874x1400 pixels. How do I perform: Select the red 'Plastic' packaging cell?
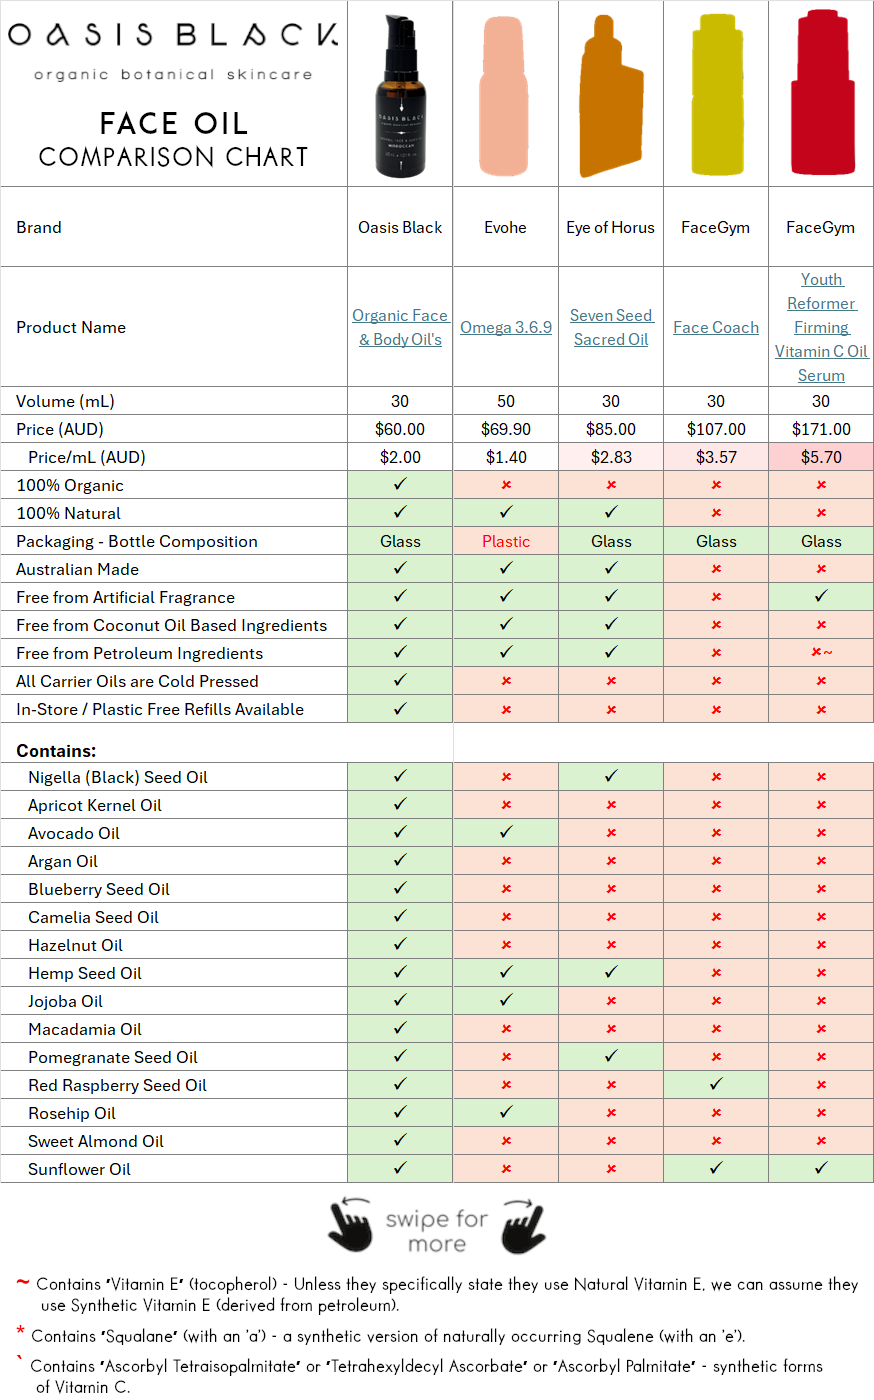[506, 541]
